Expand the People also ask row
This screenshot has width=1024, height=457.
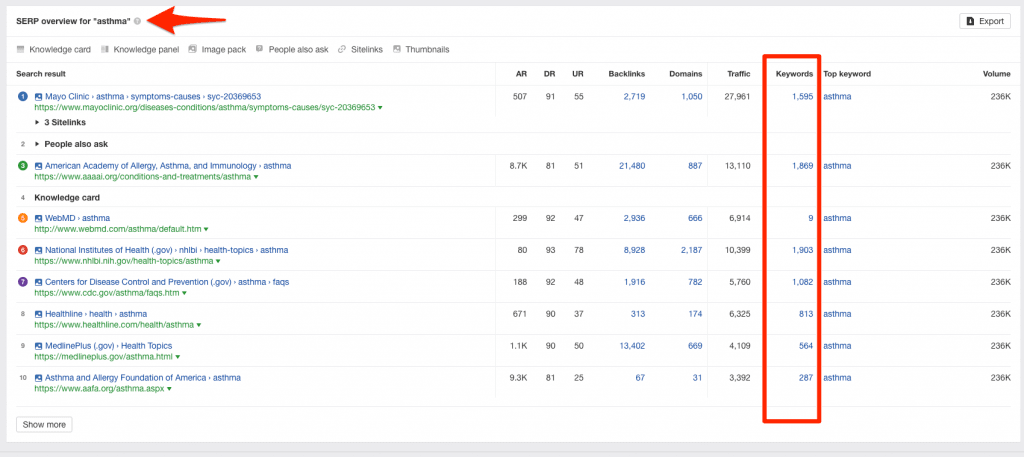(x=71, y=144)
